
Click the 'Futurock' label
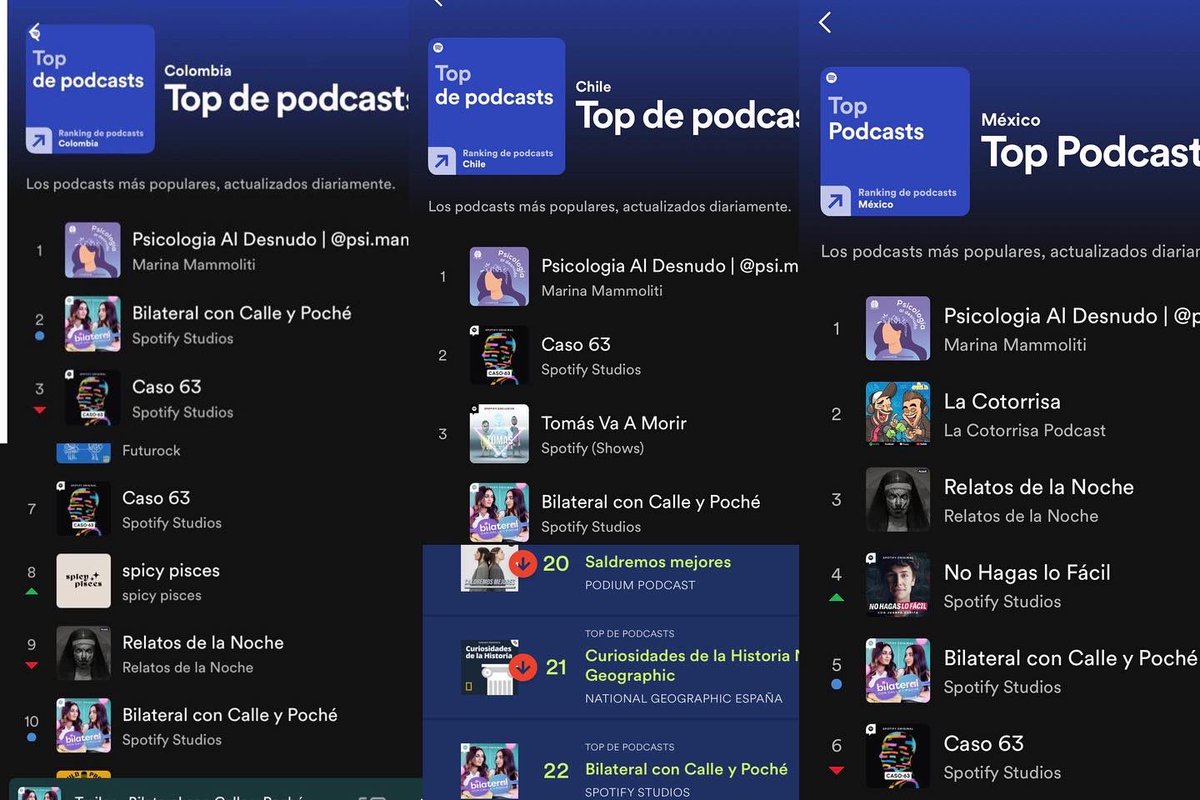[151, 451]
